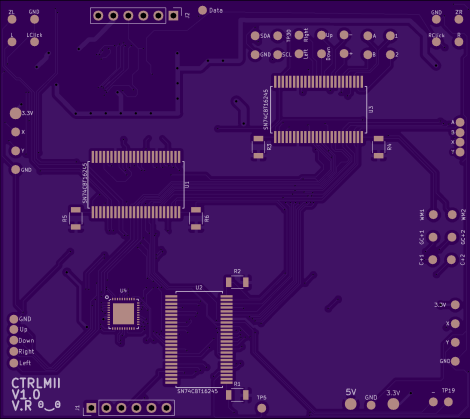This screenshot has height=419, width=470.
Task: Select the square pin of header J2
Action: (x=173, y=15)
